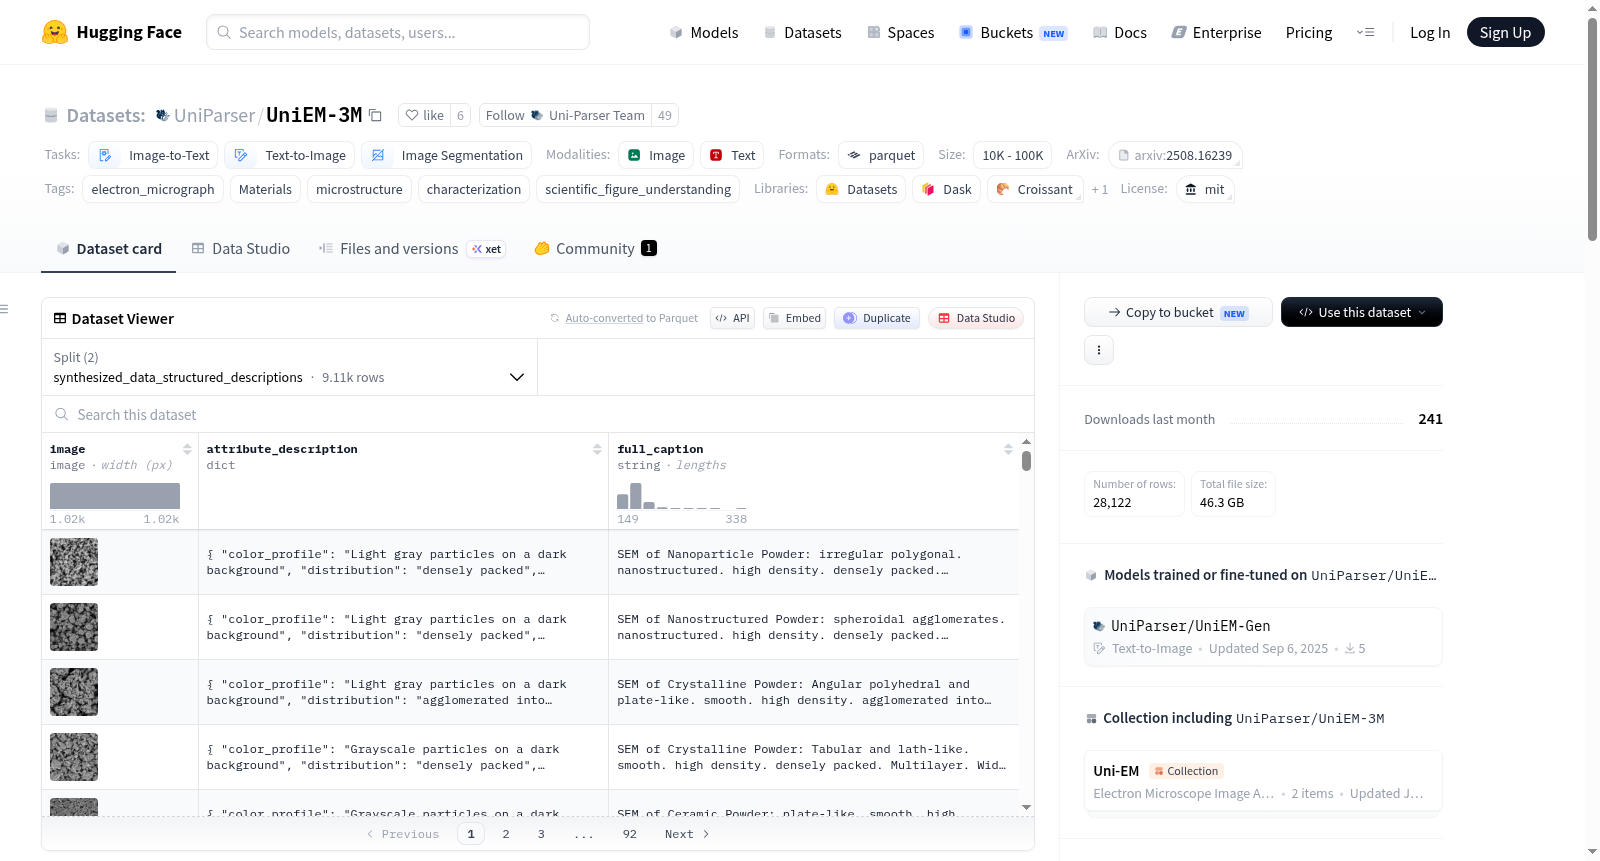Sort the image column
This screenshot has width=1600, height=861.
pyautogui.click(x=187, y=449)
